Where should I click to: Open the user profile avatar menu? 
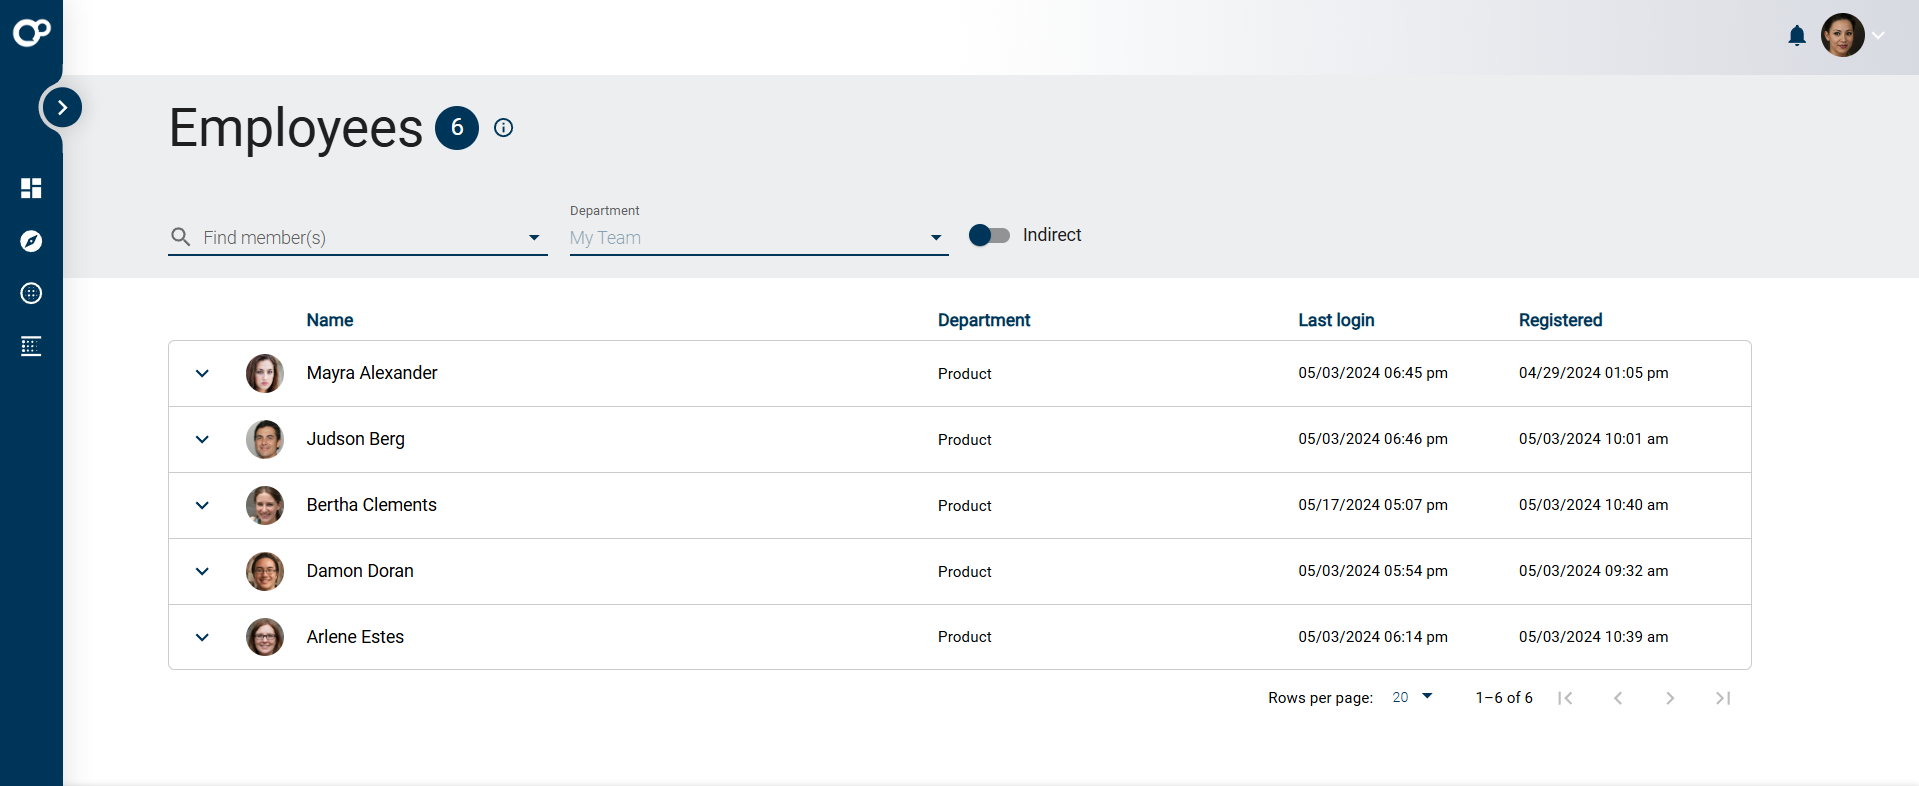1843,36
